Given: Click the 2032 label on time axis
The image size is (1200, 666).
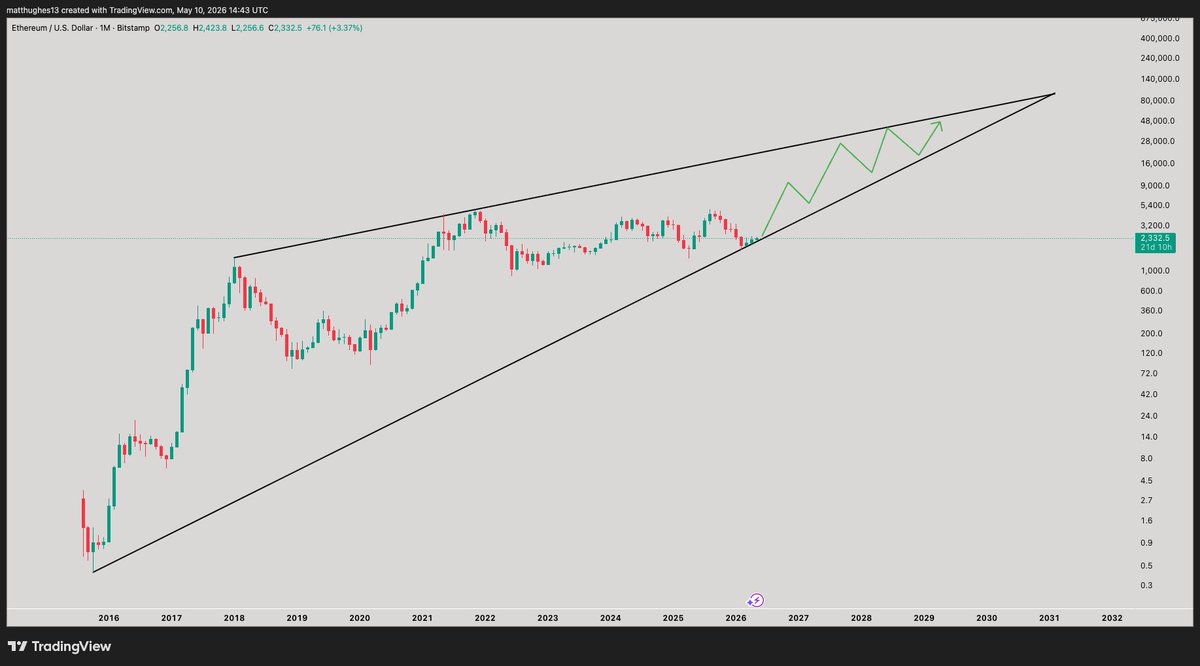Looking at the screenshot, I should tap(1112, 619).
